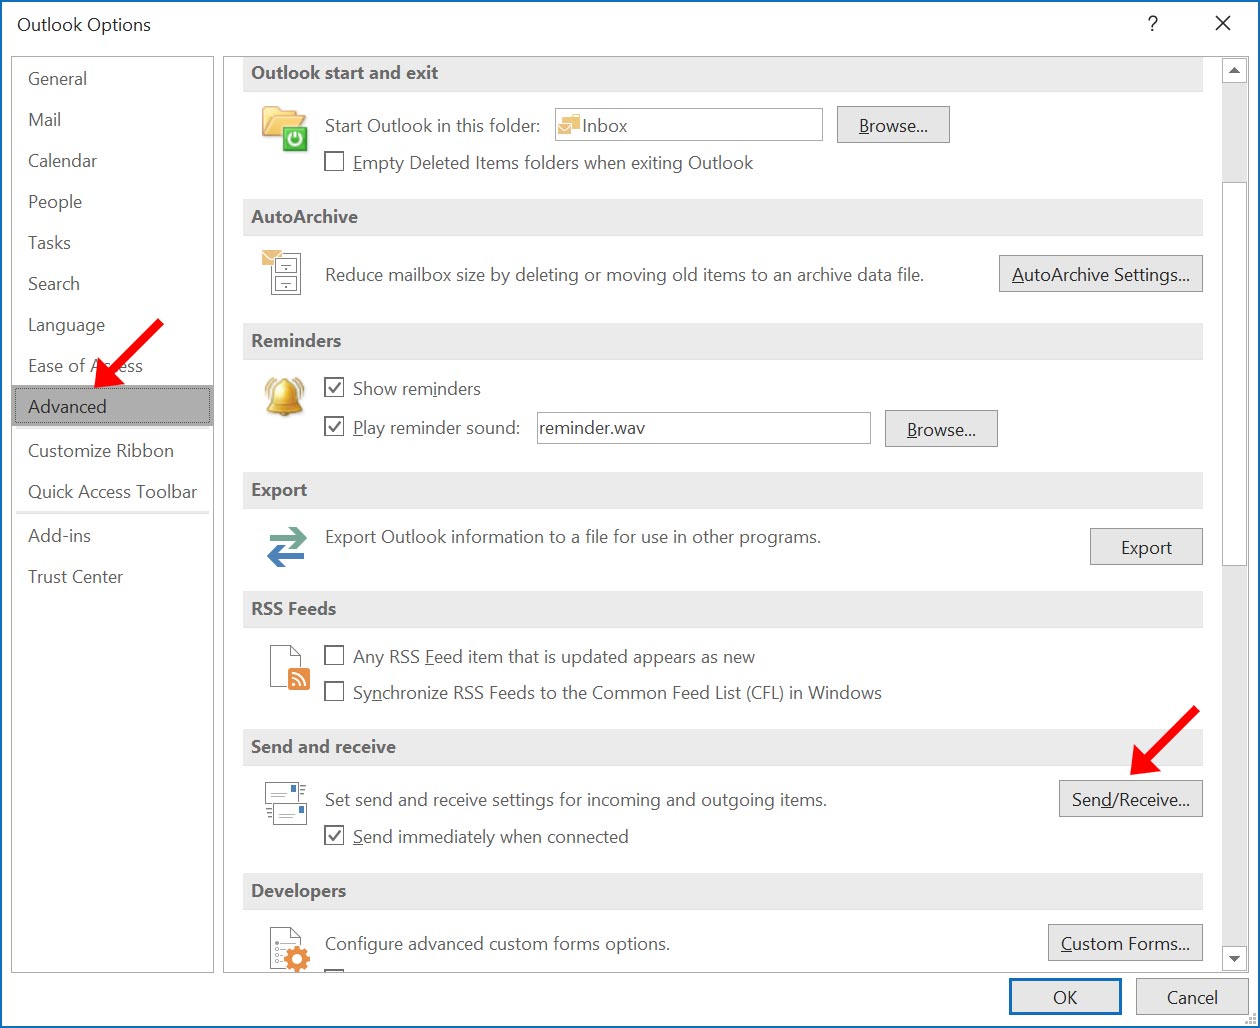Close the Outlook Options dialog with X
Screen dimensions: 1260x1028
point(1222,24)
